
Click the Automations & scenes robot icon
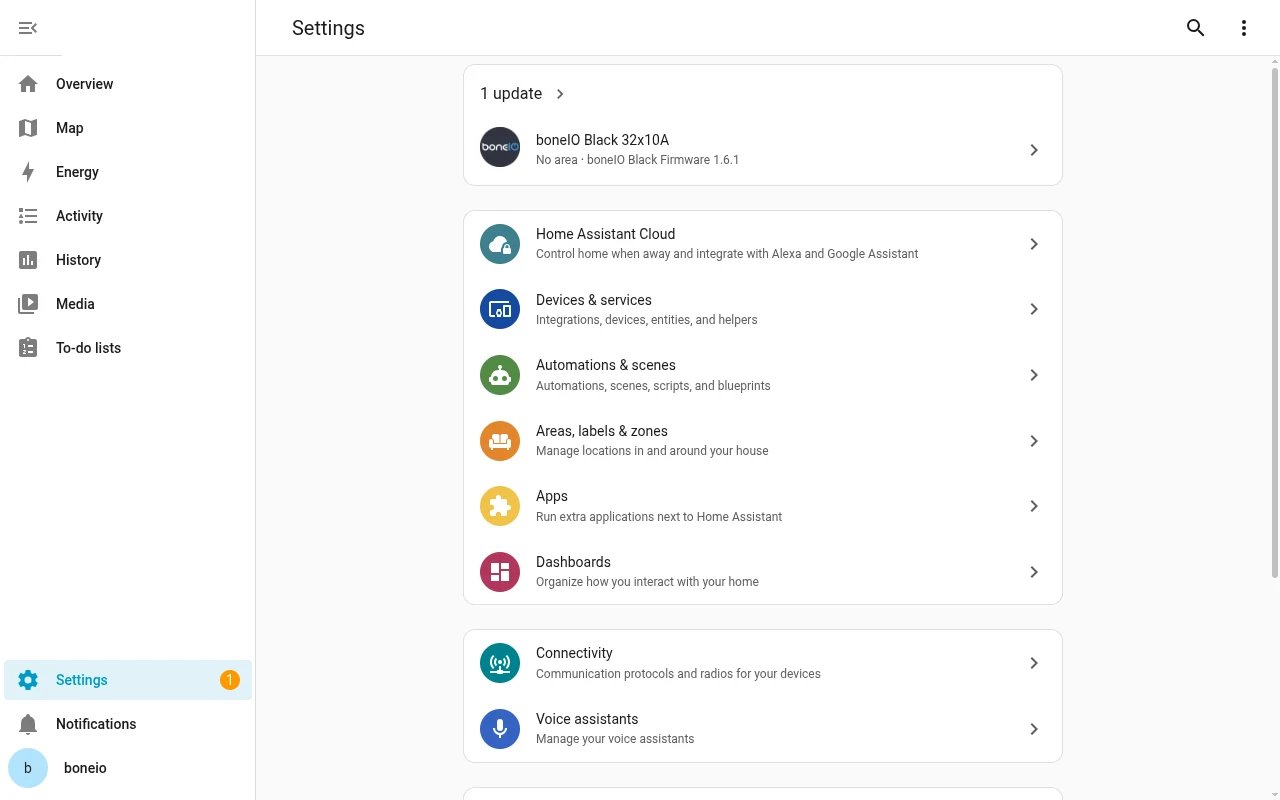[x=500, y=375]
